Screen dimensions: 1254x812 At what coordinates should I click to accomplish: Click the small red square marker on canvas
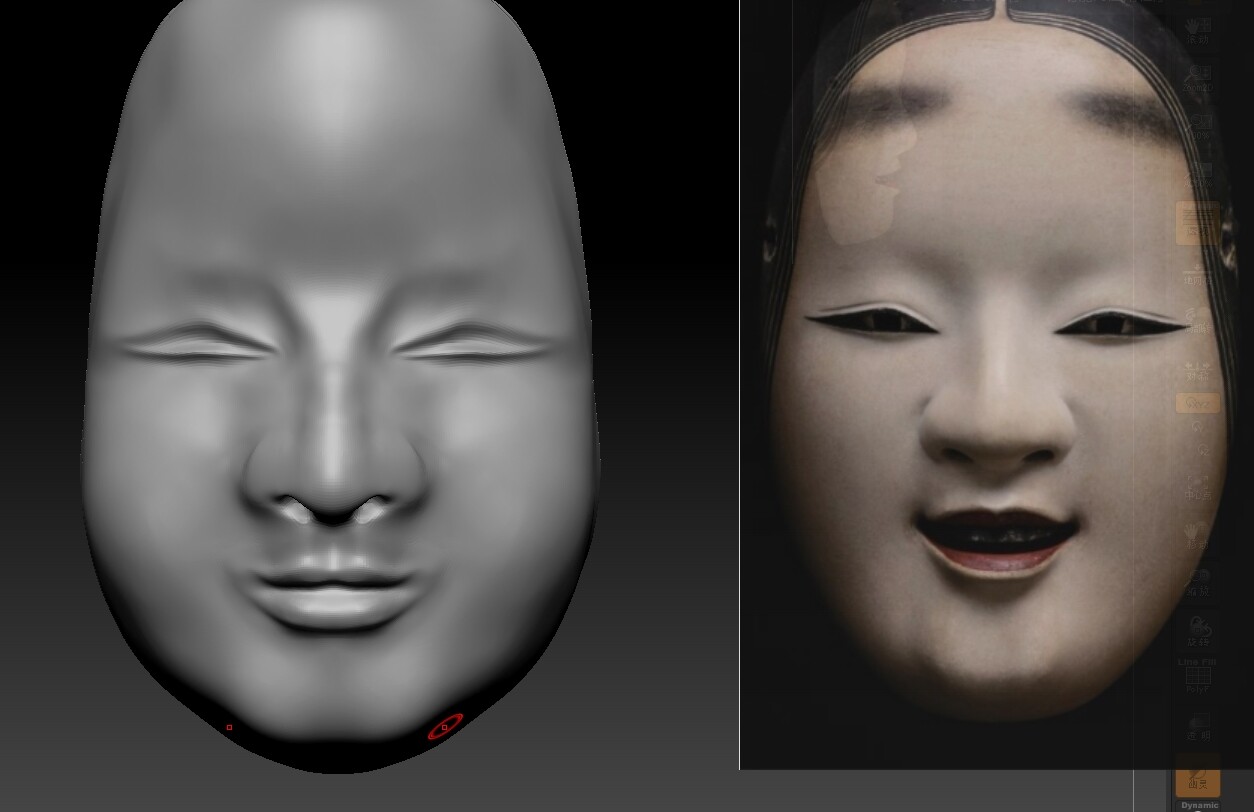(x=228, y=727)
